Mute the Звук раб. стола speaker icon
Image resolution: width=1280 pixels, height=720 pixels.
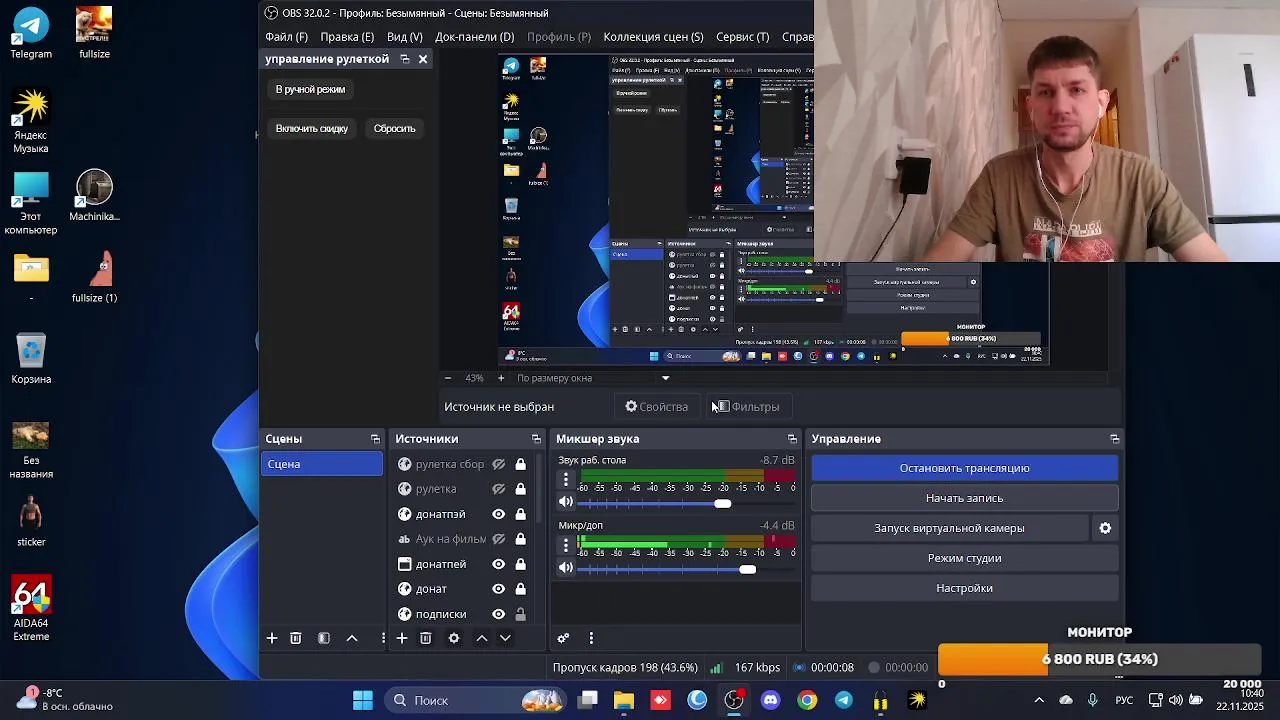click(x=566, y=502)
